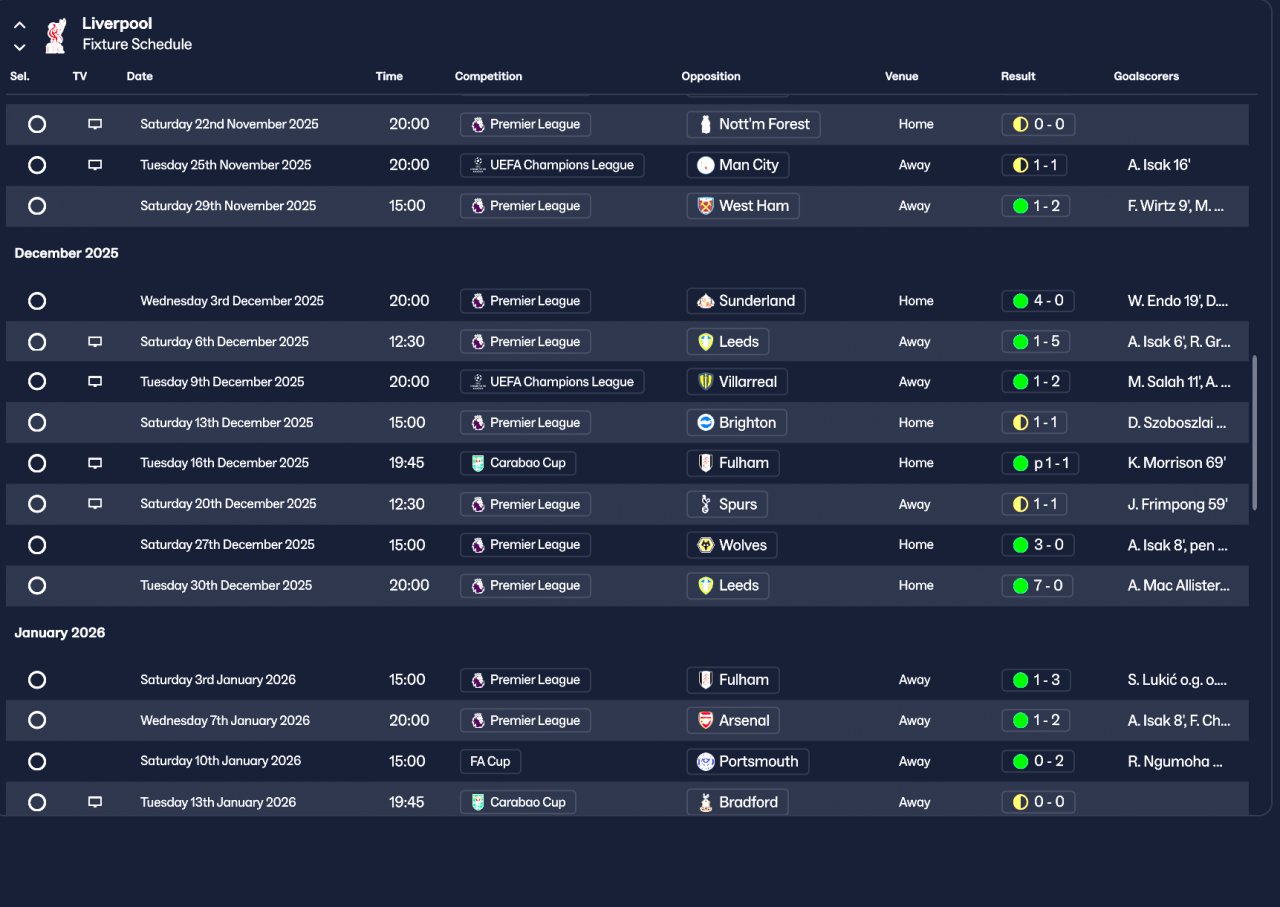View the 3 - 0 result against Wolves

pos(1038,545)
